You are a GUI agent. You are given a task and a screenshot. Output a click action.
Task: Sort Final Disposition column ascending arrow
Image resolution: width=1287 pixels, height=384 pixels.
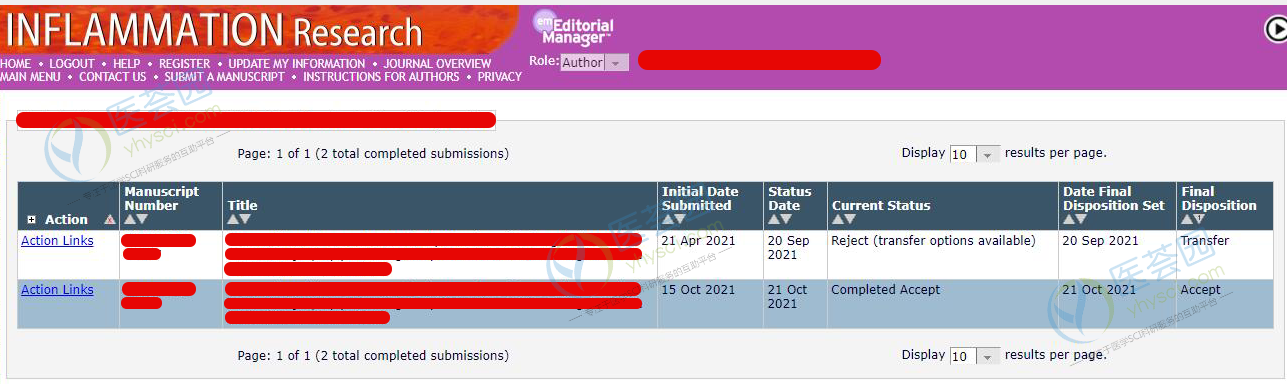coord(1188,219)
